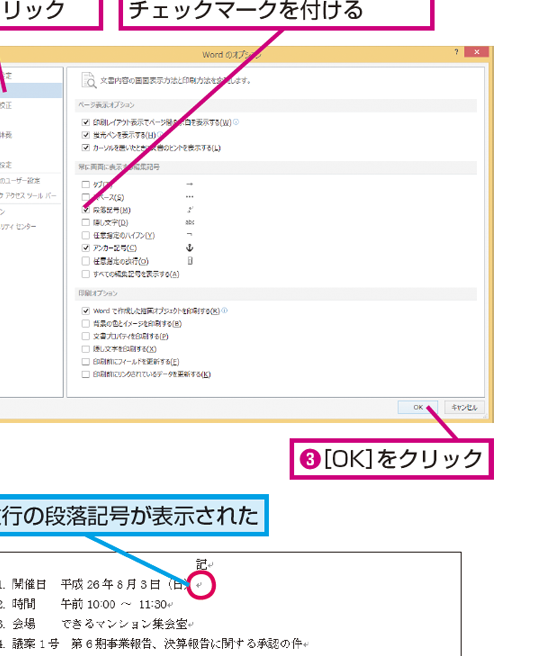This screenshot has height=656, width=540.
Task: Click the hidden text abc symbol icon
Action: click(x=189, y=222)
